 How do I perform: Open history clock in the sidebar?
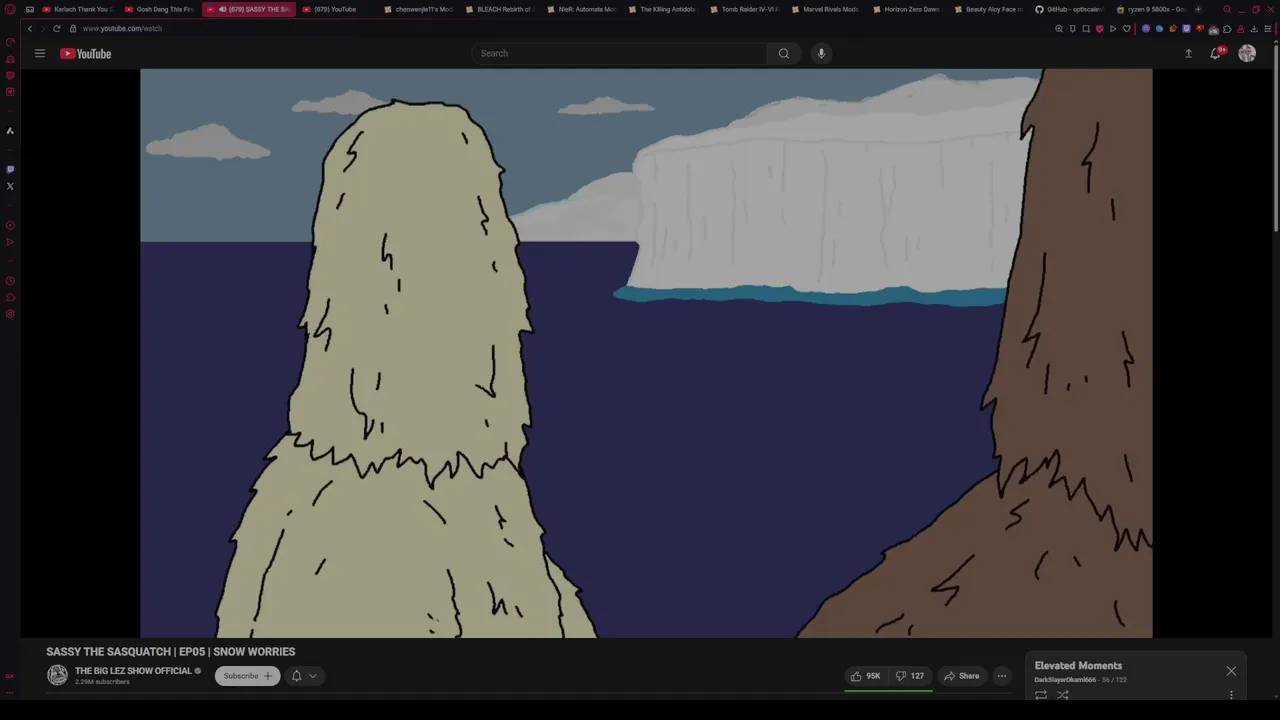[10, 281]
